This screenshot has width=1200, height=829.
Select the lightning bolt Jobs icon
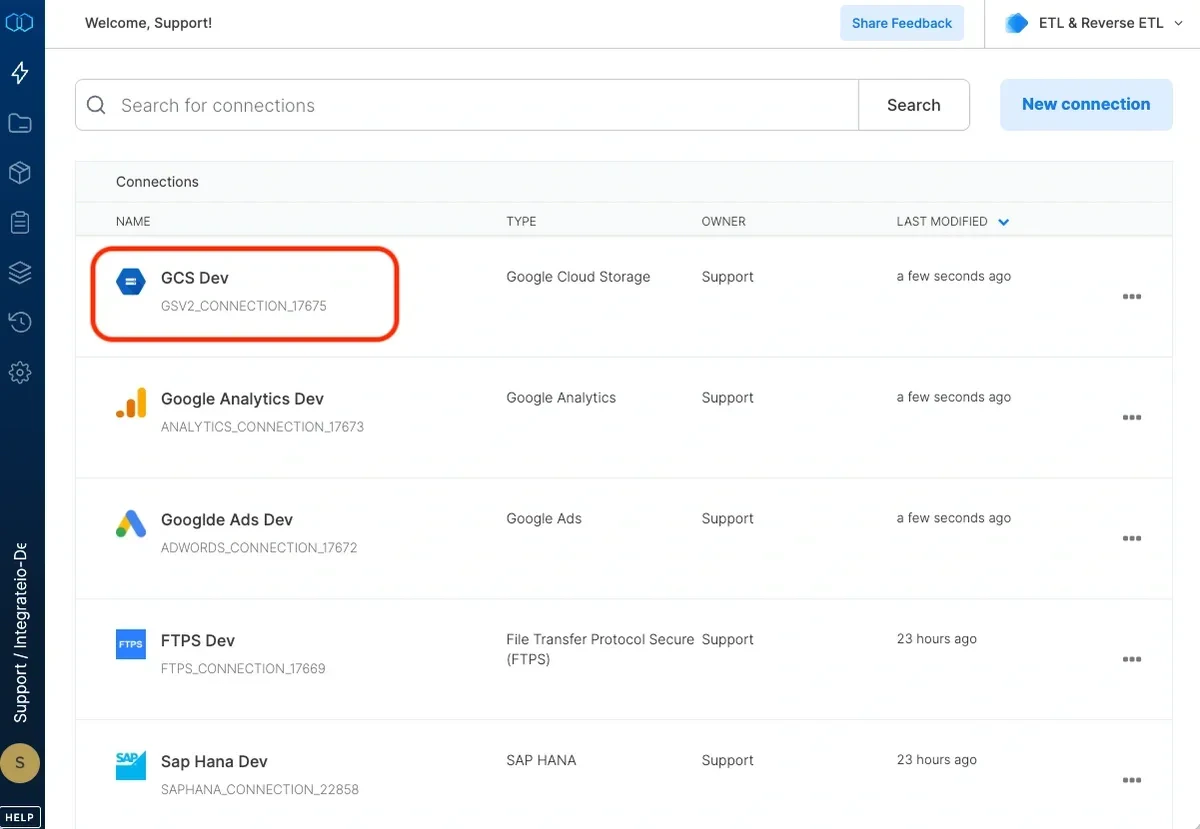click(21, 72)
